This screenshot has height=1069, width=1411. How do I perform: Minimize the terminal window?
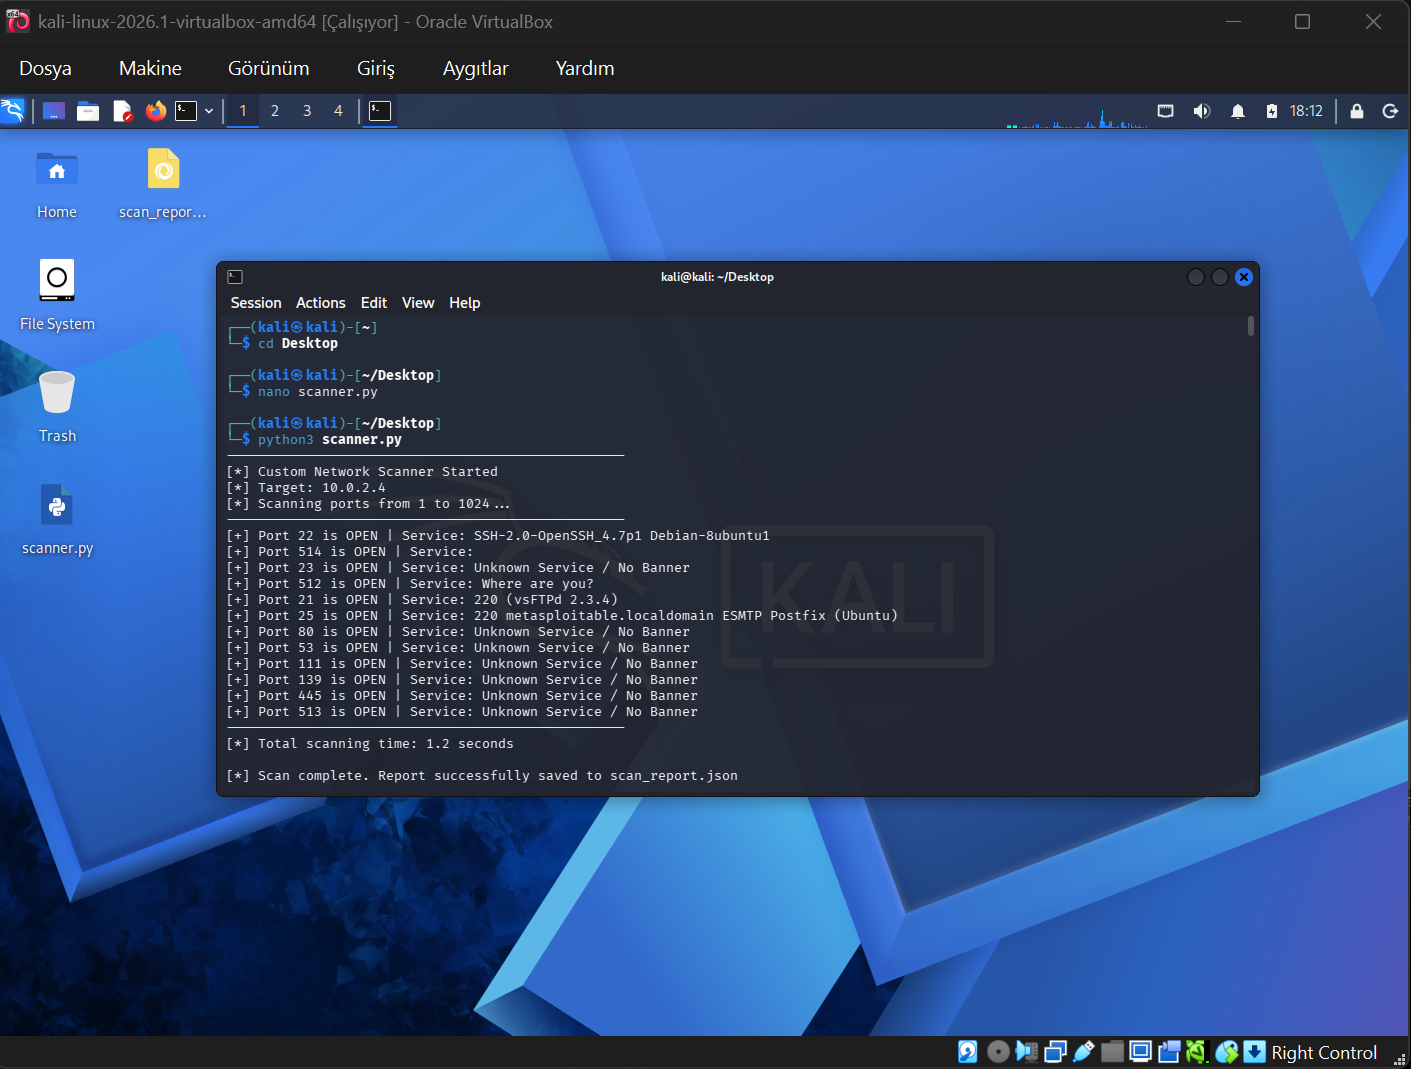pyautogui.click(x=1196, y=277)
